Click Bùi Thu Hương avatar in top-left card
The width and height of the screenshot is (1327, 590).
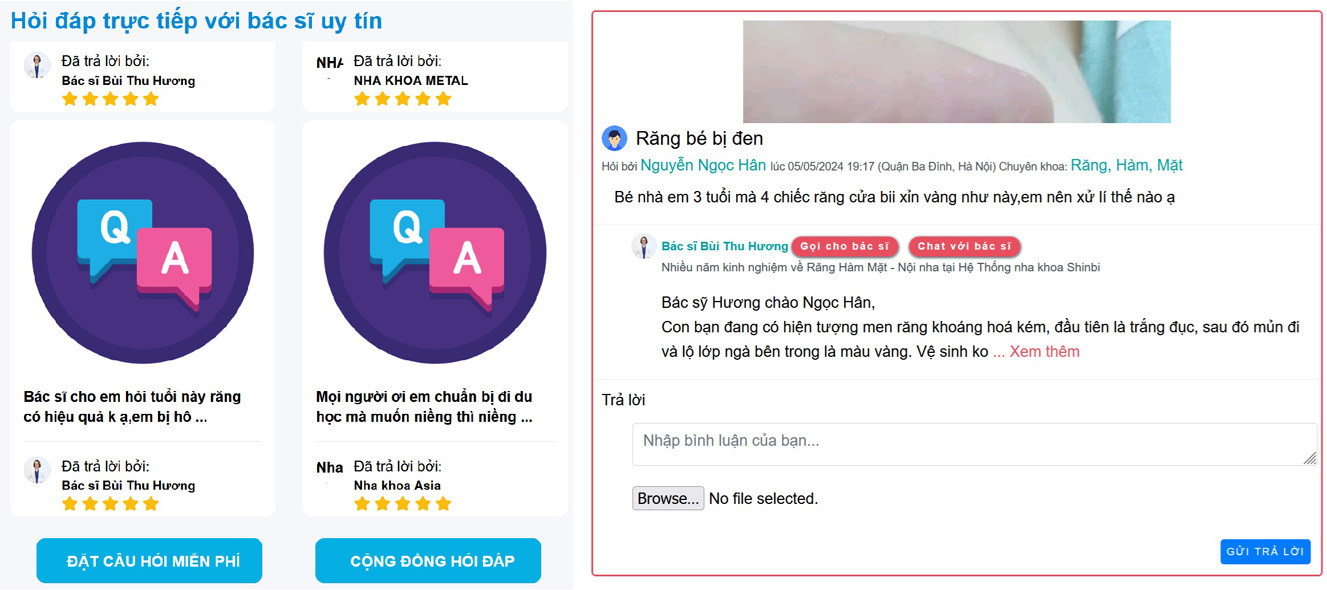(x=37, y=65)
